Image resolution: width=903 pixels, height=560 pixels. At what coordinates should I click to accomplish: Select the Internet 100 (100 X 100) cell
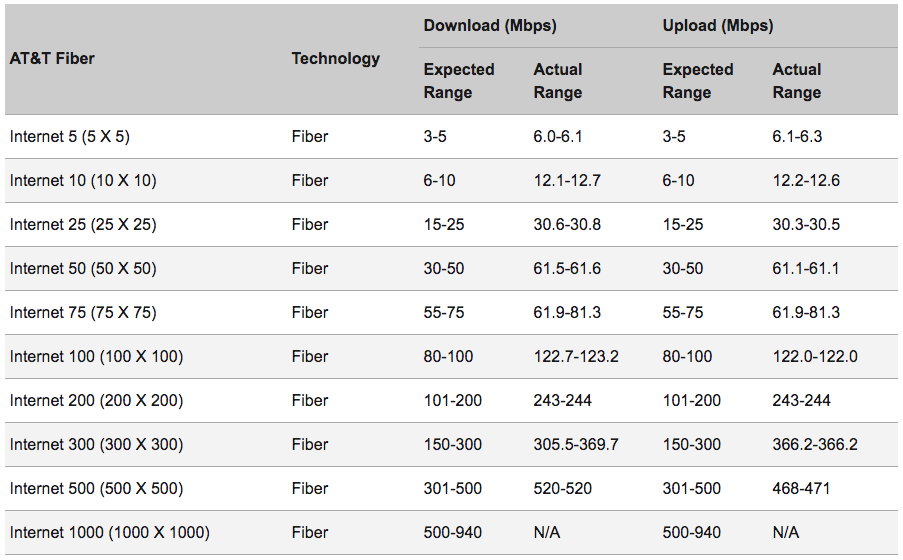(96, 357)
